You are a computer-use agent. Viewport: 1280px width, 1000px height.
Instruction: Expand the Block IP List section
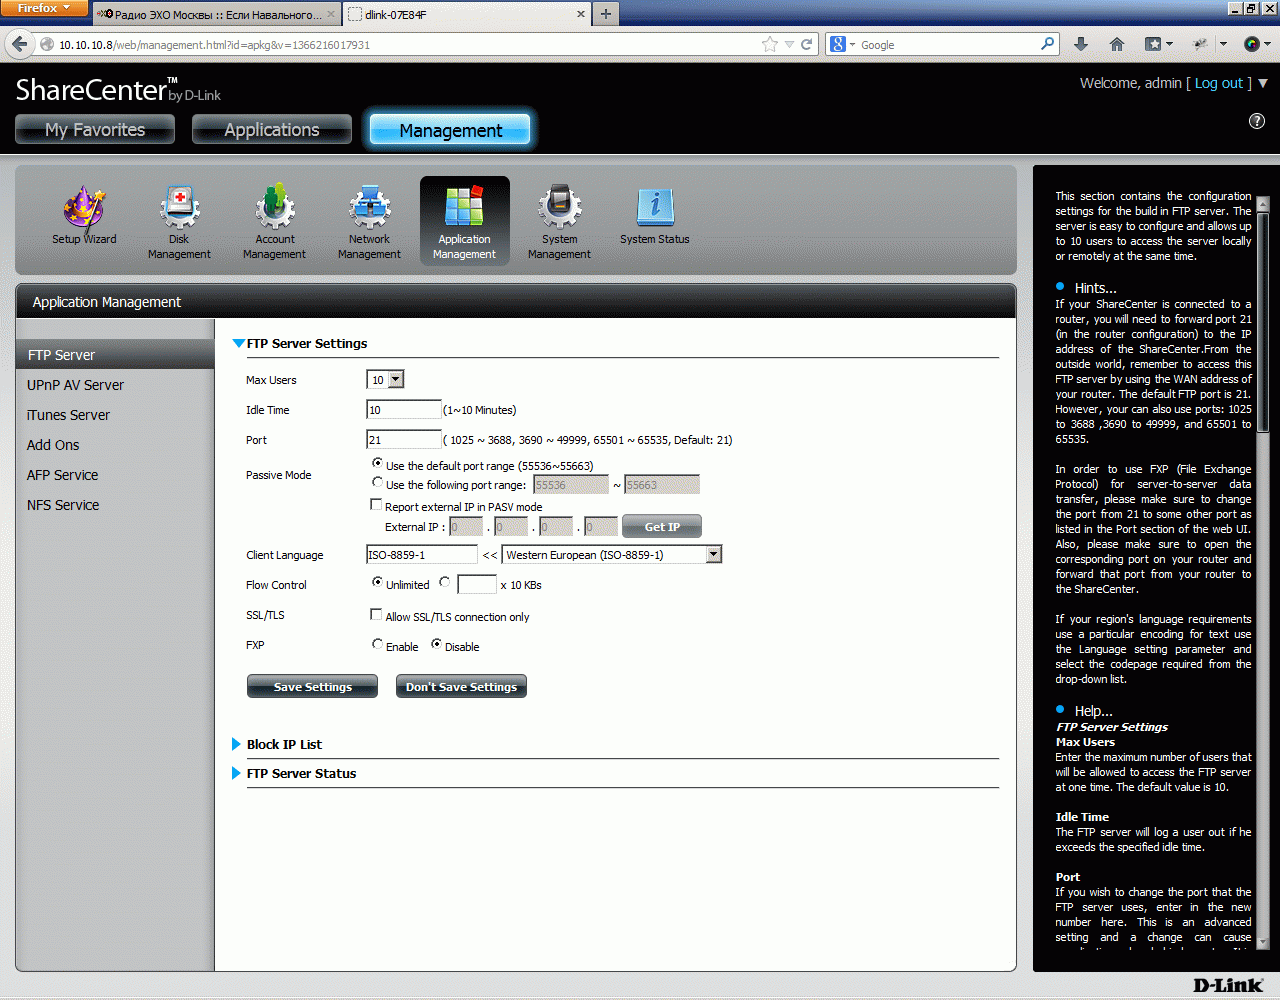(237, 744)
